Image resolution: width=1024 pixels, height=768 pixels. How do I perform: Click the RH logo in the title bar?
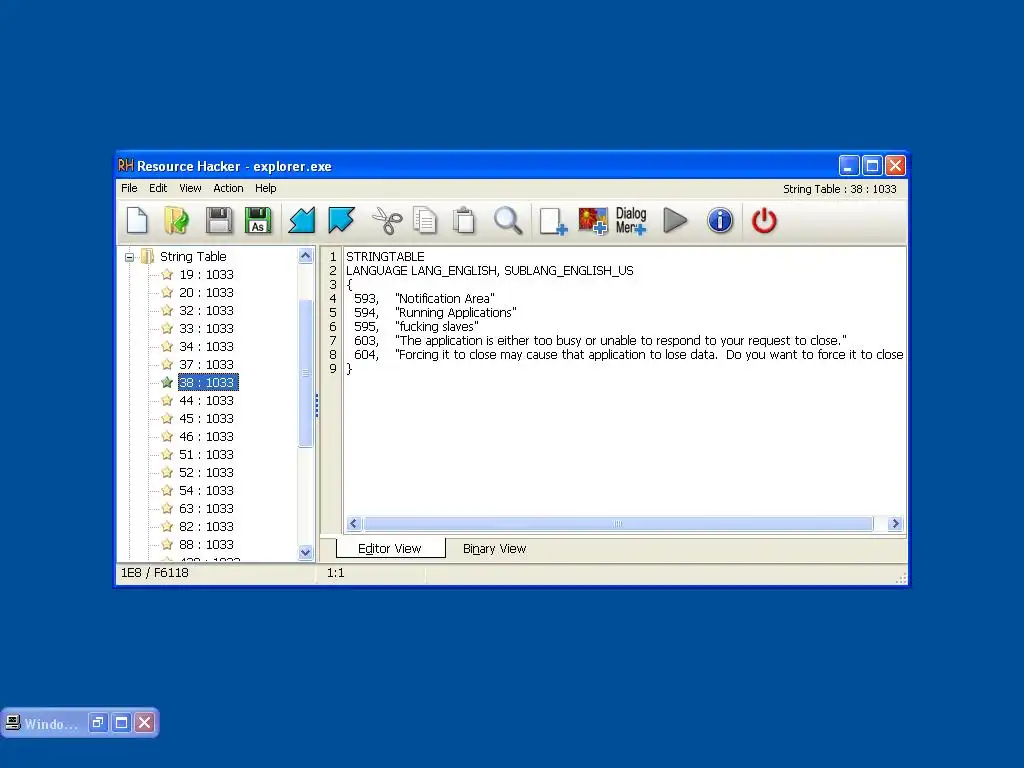(x=125, y=166)
